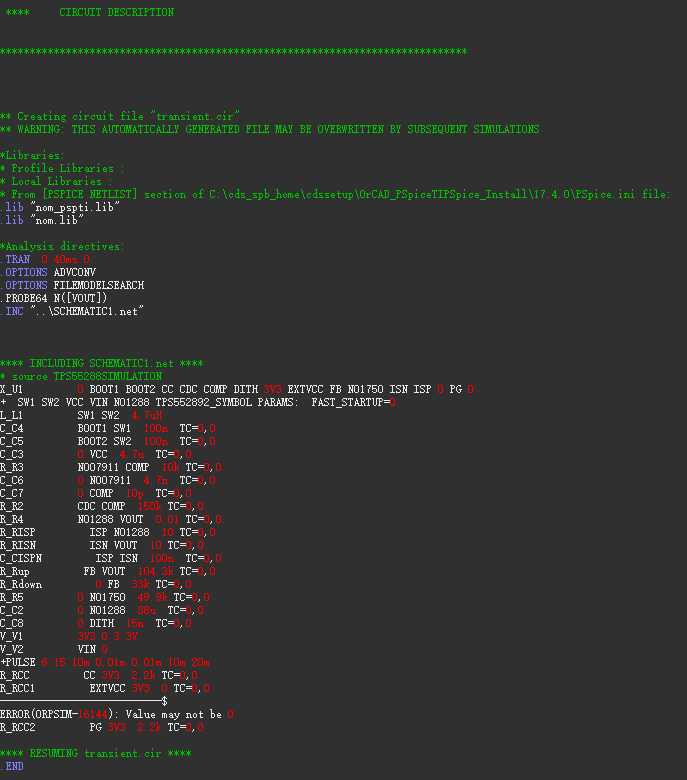Click the .PROBE64 N([VOUT]) line
The image size is (687, 780).
(x=54, y=298)
